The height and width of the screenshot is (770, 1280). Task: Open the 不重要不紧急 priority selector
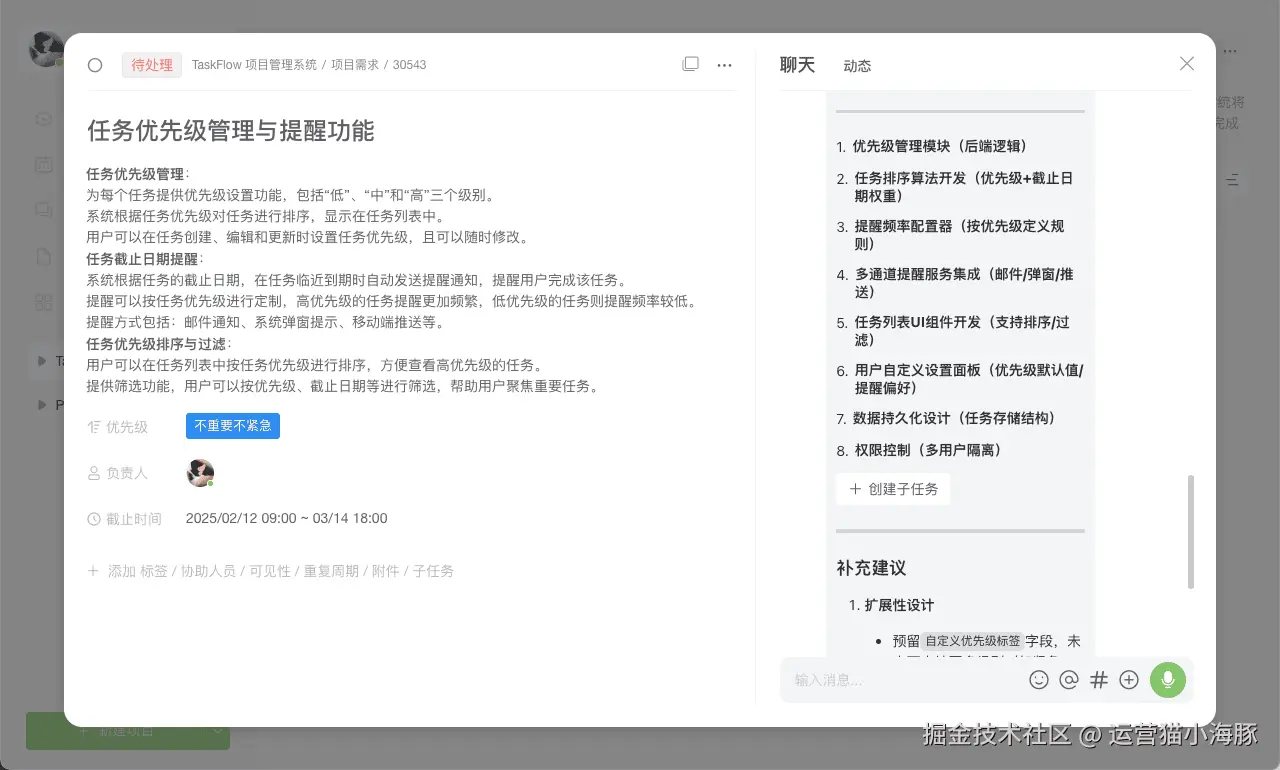(x=233, y=426)
